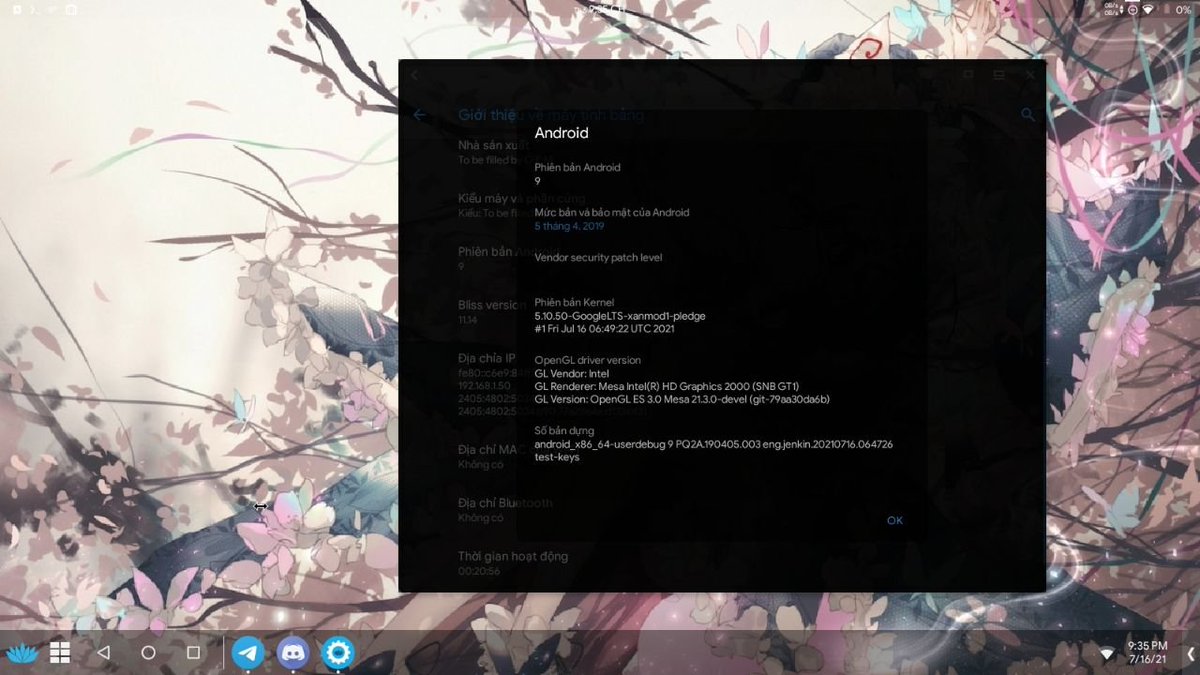Image resolution: width=1200 pixels, height=675 pixels.
Task: Open the Wi-Fi icon in the taskbar tray
Action: pyautogui.click(x=1107, y=654)
